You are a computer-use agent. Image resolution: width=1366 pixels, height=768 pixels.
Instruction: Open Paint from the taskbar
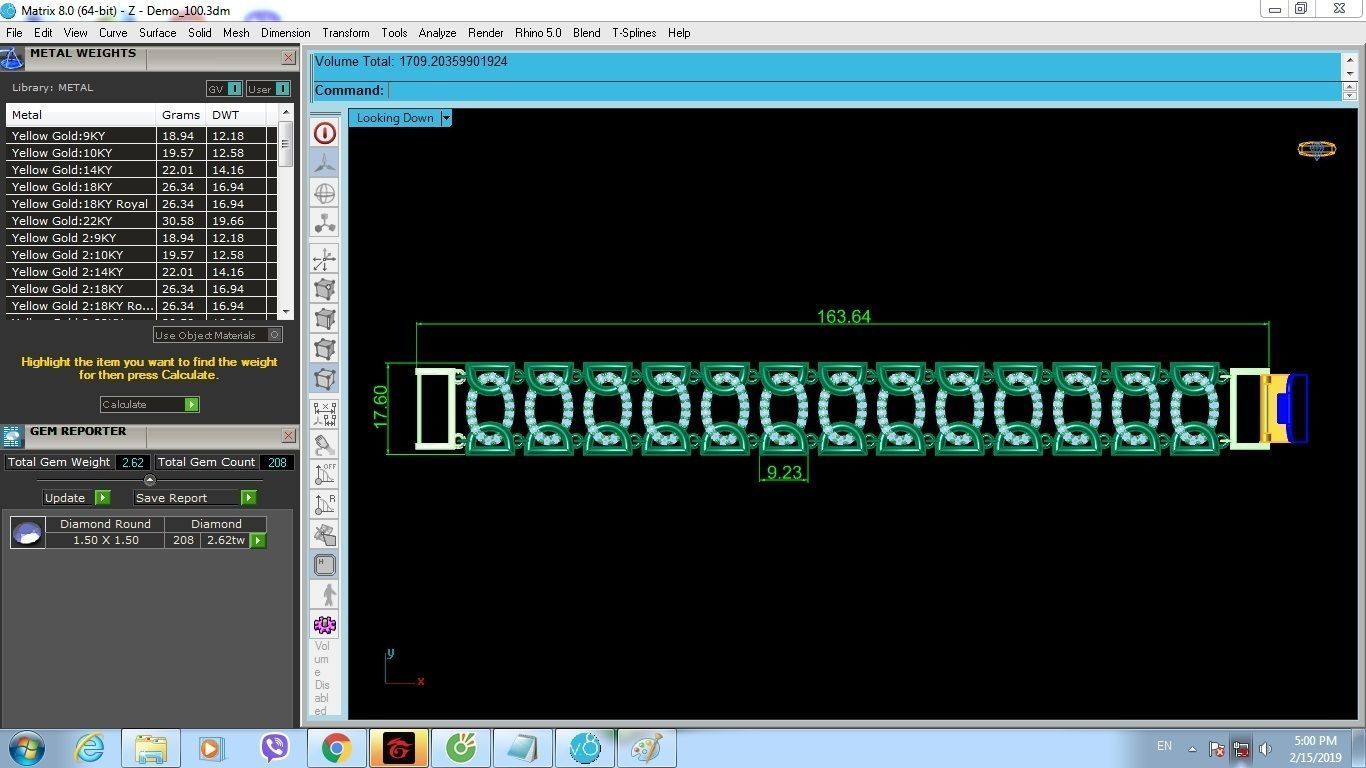pyautogui.click(x=646, y=748)
